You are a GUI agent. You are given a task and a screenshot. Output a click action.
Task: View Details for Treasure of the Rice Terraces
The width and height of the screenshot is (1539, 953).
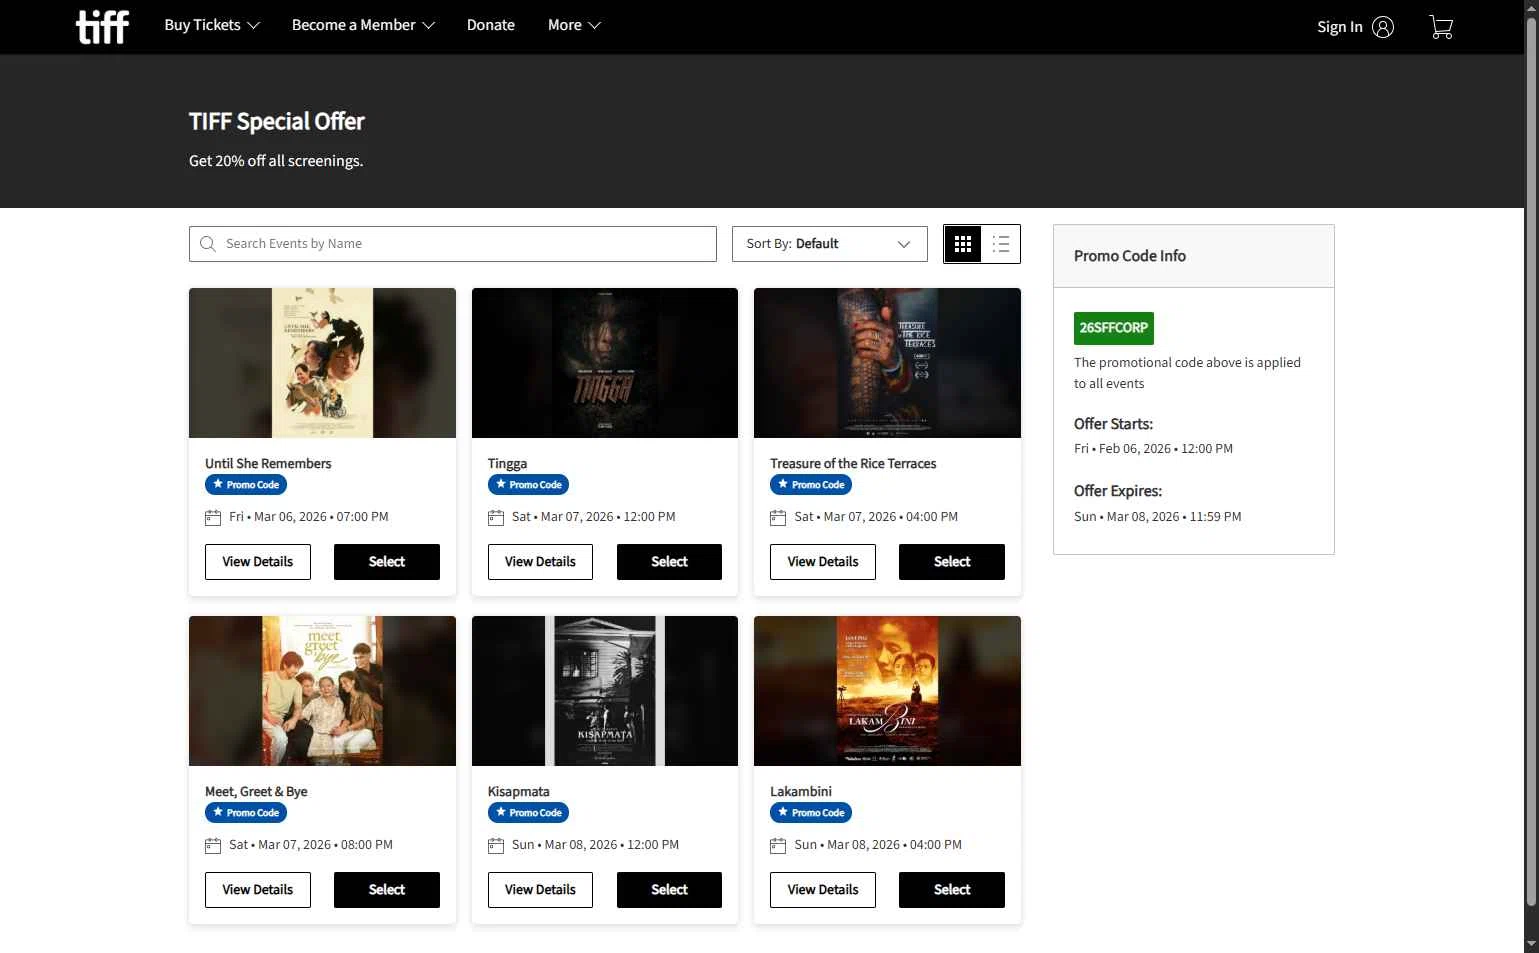pyautogui.click(x=823, y=562)
